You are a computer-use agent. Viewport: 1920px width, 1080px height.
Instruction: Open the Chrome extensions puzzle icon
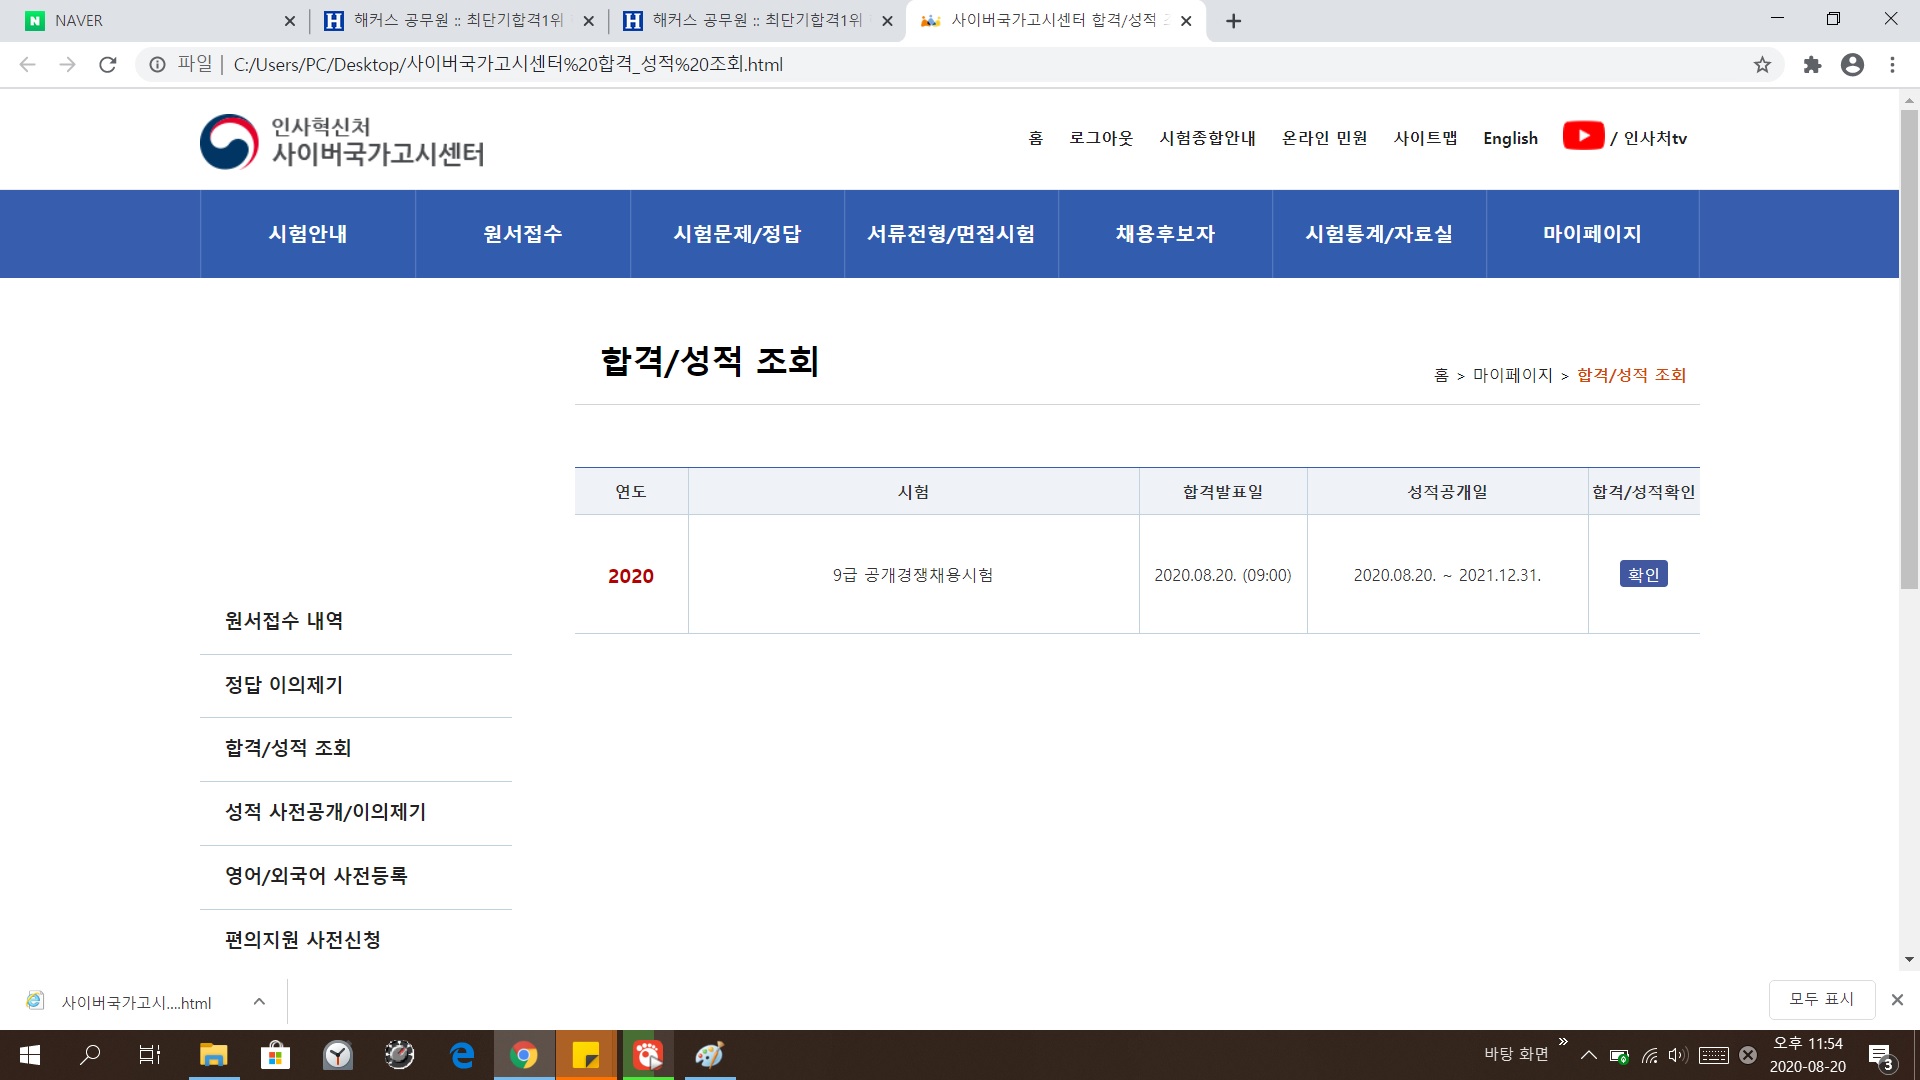tap(1812, 65)
